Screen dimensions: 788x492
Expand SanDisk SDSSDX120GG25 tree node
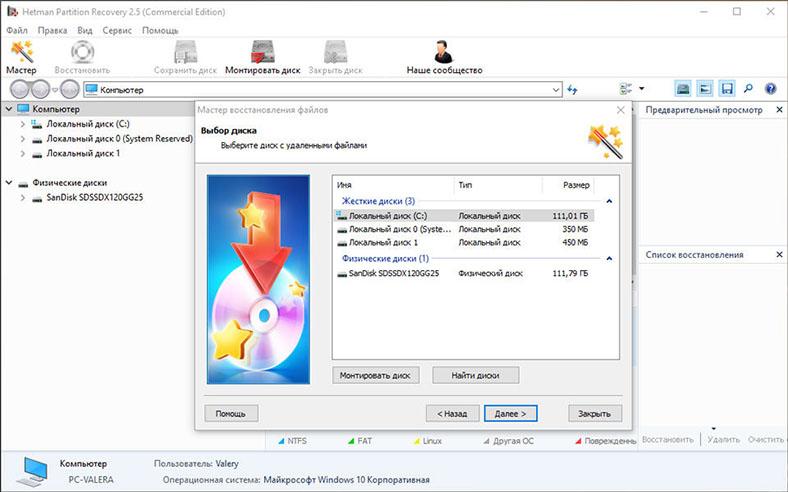click(23, 198)
